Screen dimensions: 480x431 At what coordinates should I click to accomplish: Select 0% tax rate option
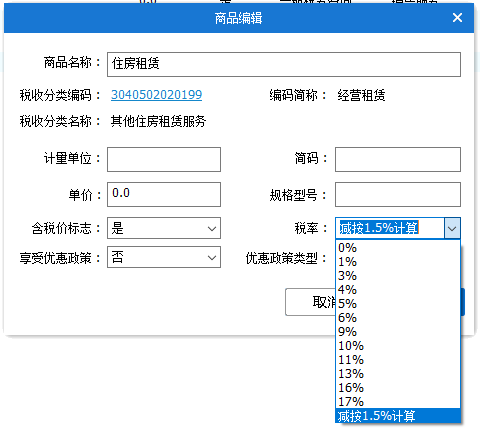pos(398,248)
